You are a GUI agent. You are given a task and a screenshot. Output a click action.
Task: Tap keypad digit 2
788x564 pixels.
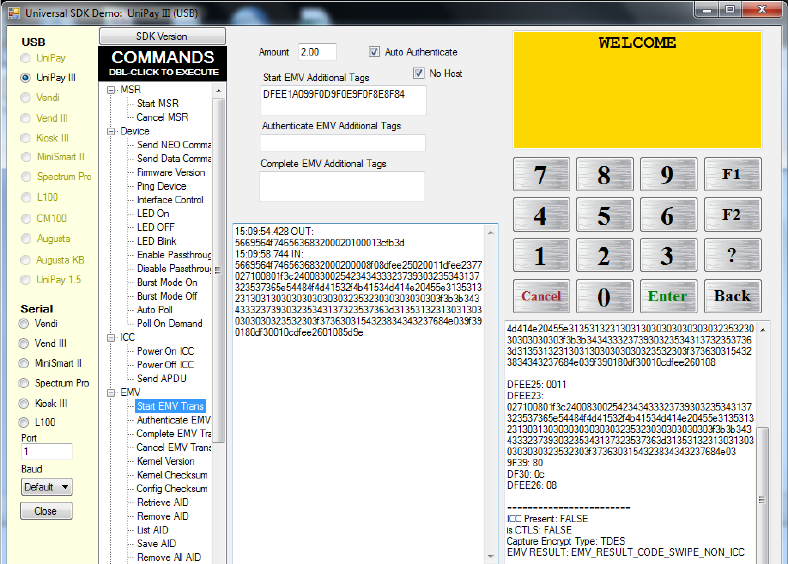[605, 255]
